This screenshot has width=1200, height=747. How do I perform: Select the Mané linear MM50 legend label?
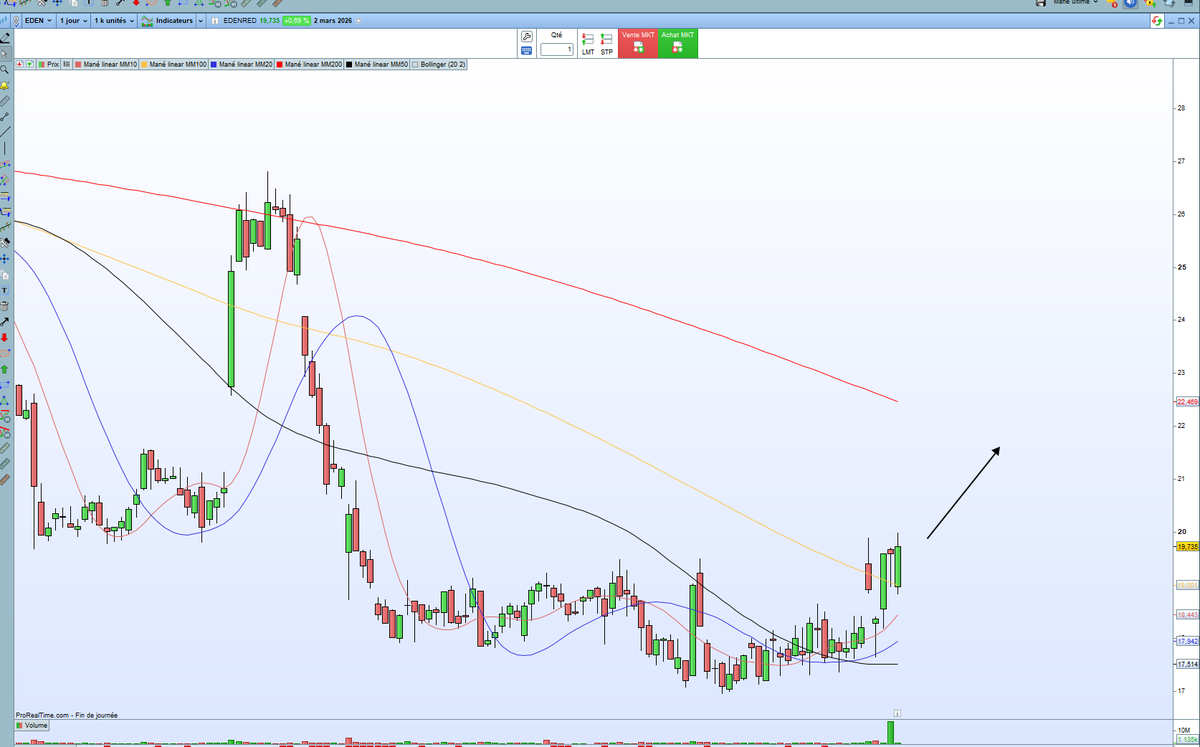(381, 64)
